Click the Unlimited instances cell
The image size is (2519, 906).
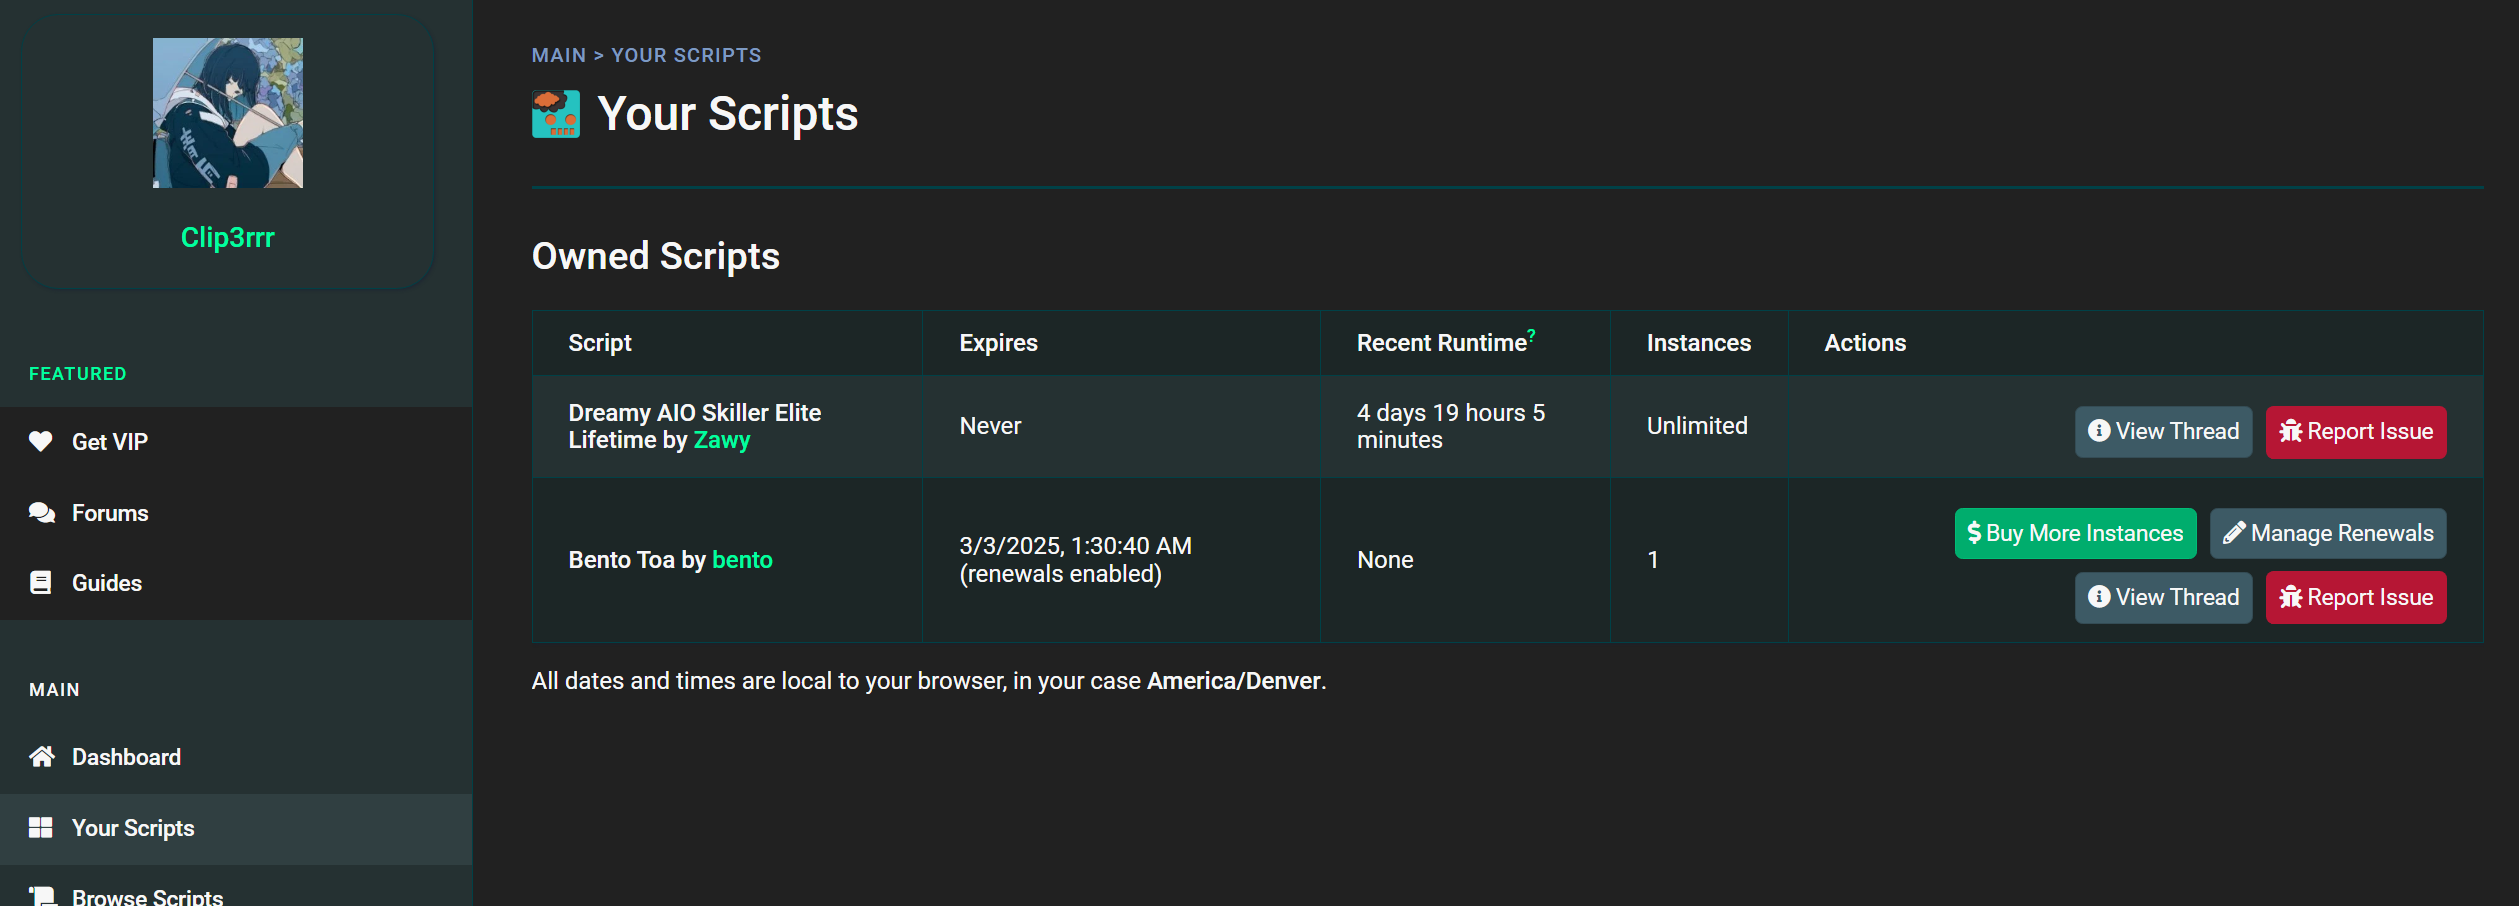[x=1697, y=426]
